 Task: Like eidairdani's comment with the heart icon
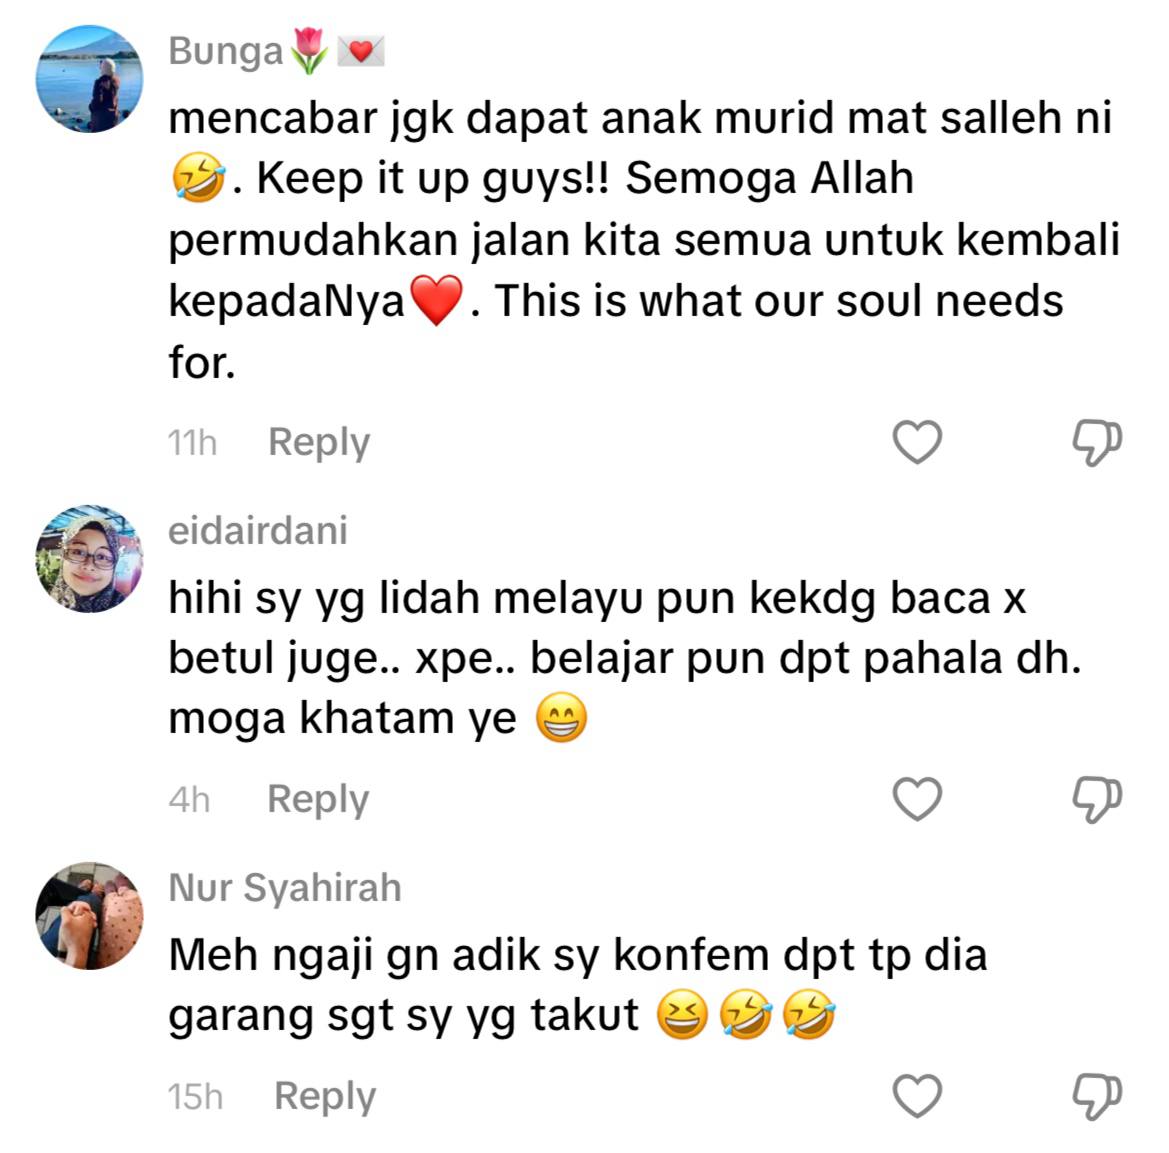point(917,799)
